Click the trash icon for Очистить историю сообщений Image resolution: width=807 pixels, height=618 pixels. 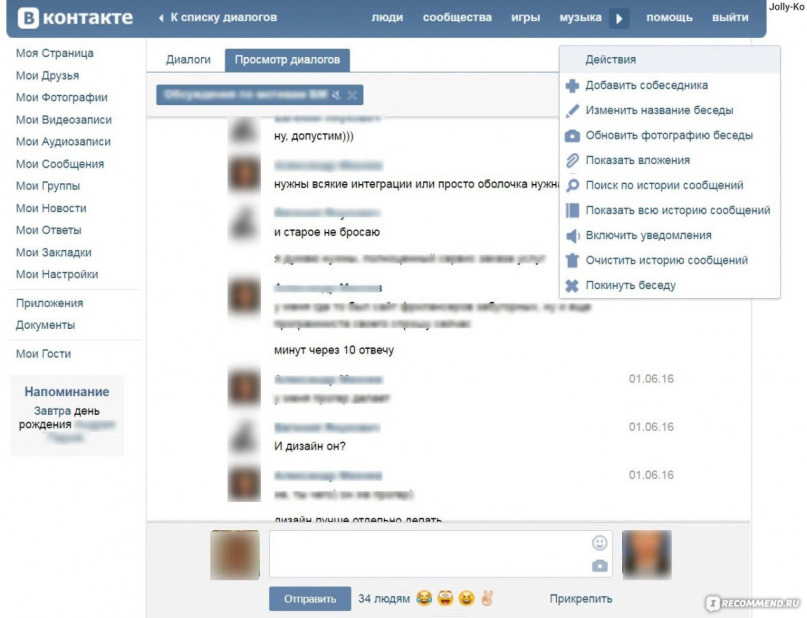coord(572,260)
